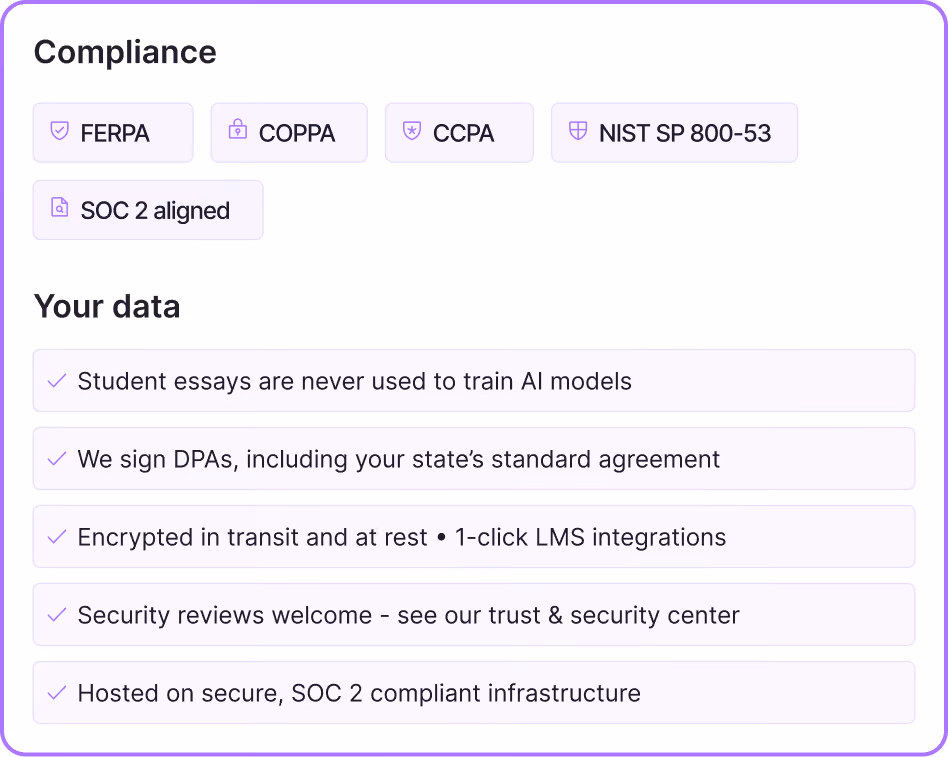Click the 1-click LMS integrations text

[590, 538]
